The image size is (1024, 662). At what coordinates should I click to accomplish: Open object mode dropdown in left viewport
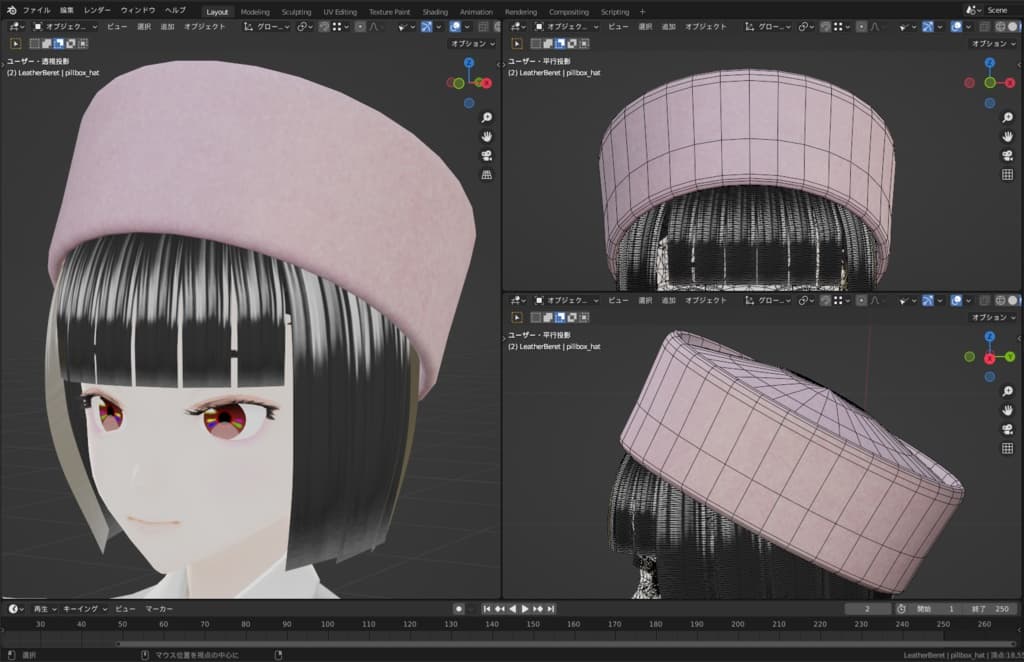click(x=64, y=27)
